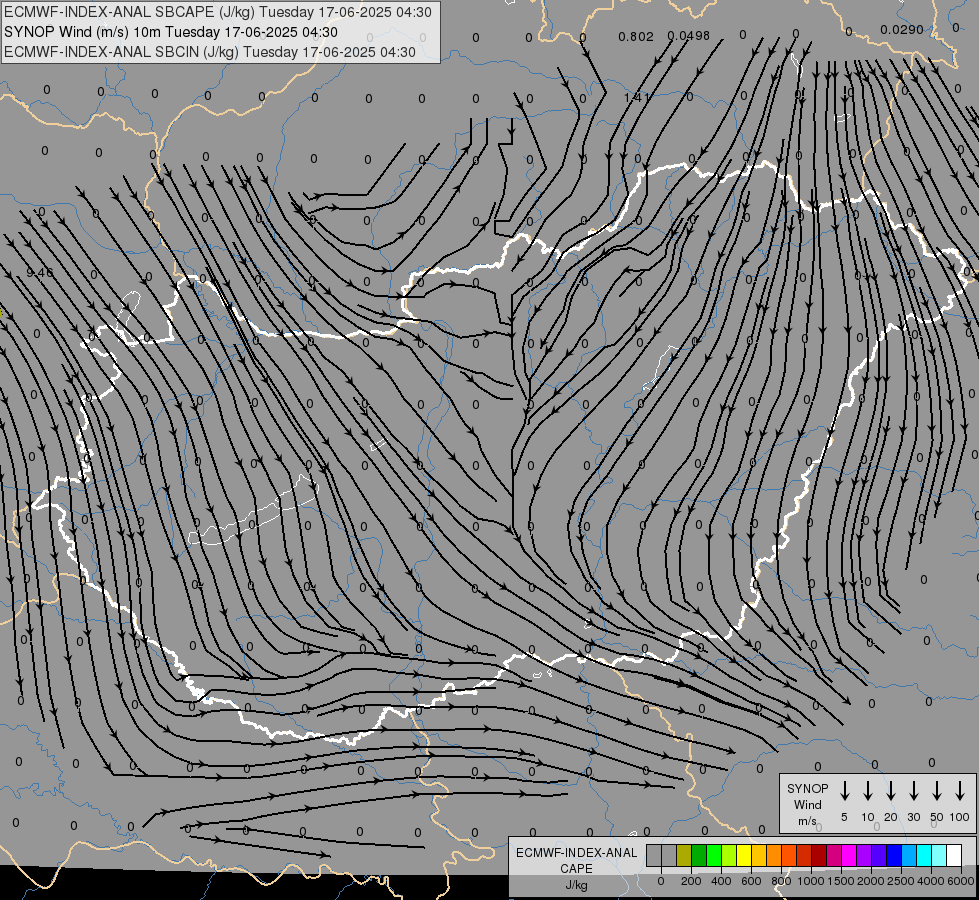Select the white CAPE legend swatch
Viewport: 979px width, 900px height.
(953, 855)
